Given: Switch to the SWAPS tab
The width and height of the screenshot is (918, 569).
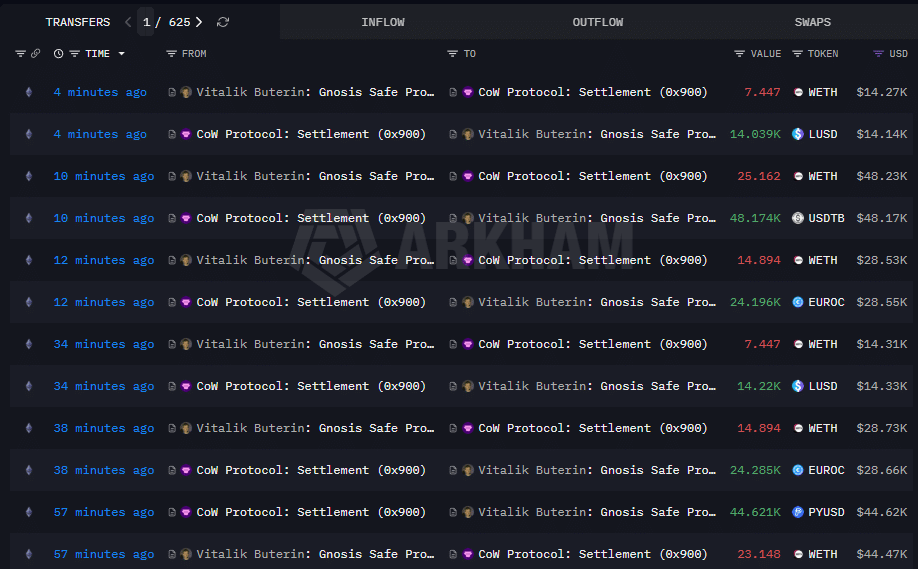Looking at the screenshot, I should pyautogui.click(x=812, y=22).
